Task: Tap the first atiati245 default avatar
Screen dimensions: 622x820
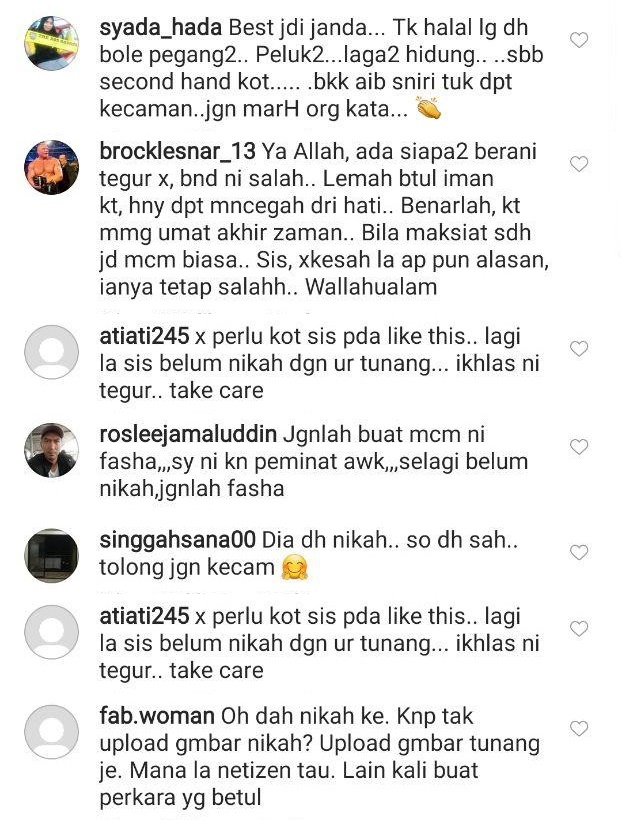Action: click(51, 352)
